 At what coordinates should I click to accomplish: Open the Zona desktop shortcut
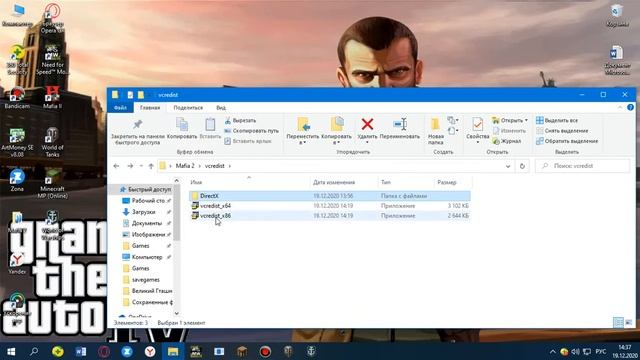pyautogui.click(x=17, y=180)
